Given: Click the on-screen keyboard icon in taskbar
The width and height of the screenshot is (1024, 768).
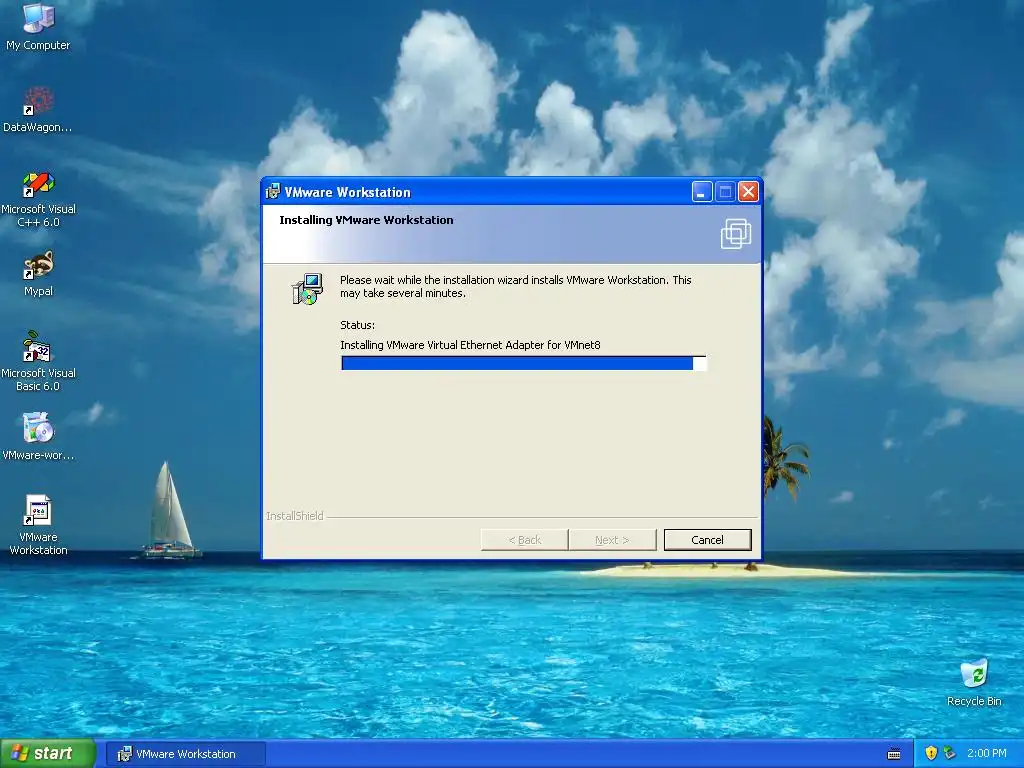Looking at the screenshot, I should (894, 754).
